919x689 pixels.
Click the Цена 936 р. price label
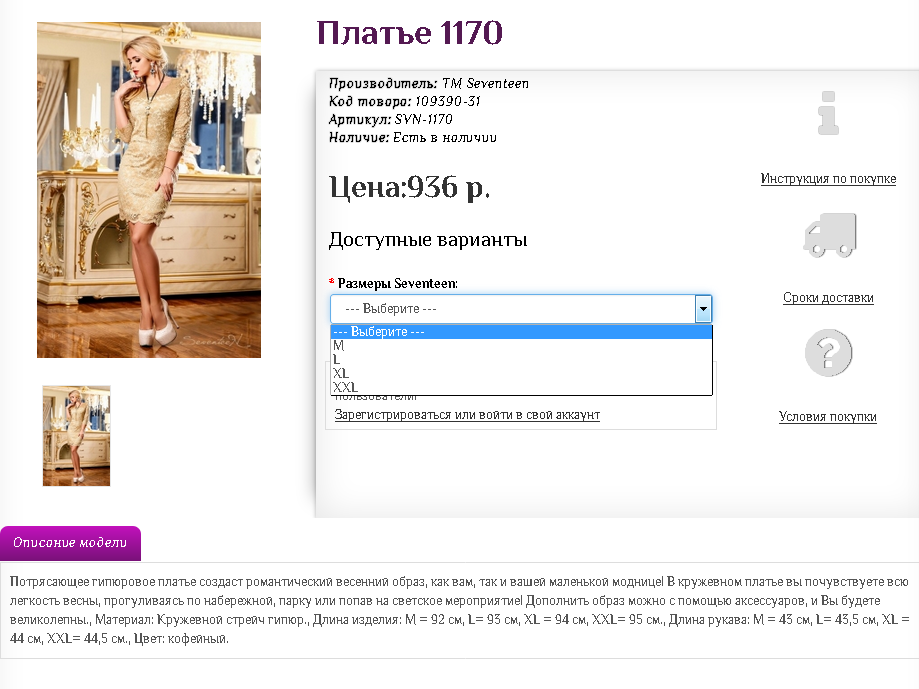click(x=410, y=187)
